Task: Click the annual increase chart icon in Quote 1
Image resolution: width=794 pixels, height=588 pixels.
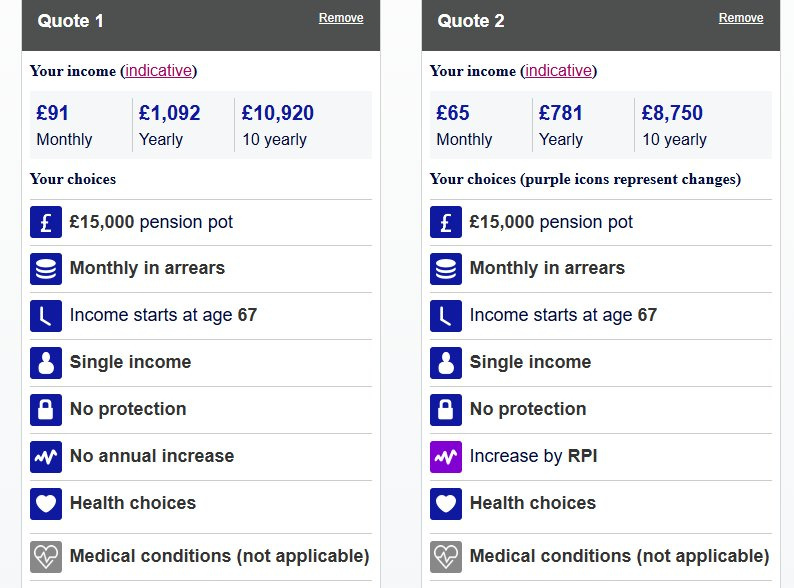Action: click(x=46, y=457)
